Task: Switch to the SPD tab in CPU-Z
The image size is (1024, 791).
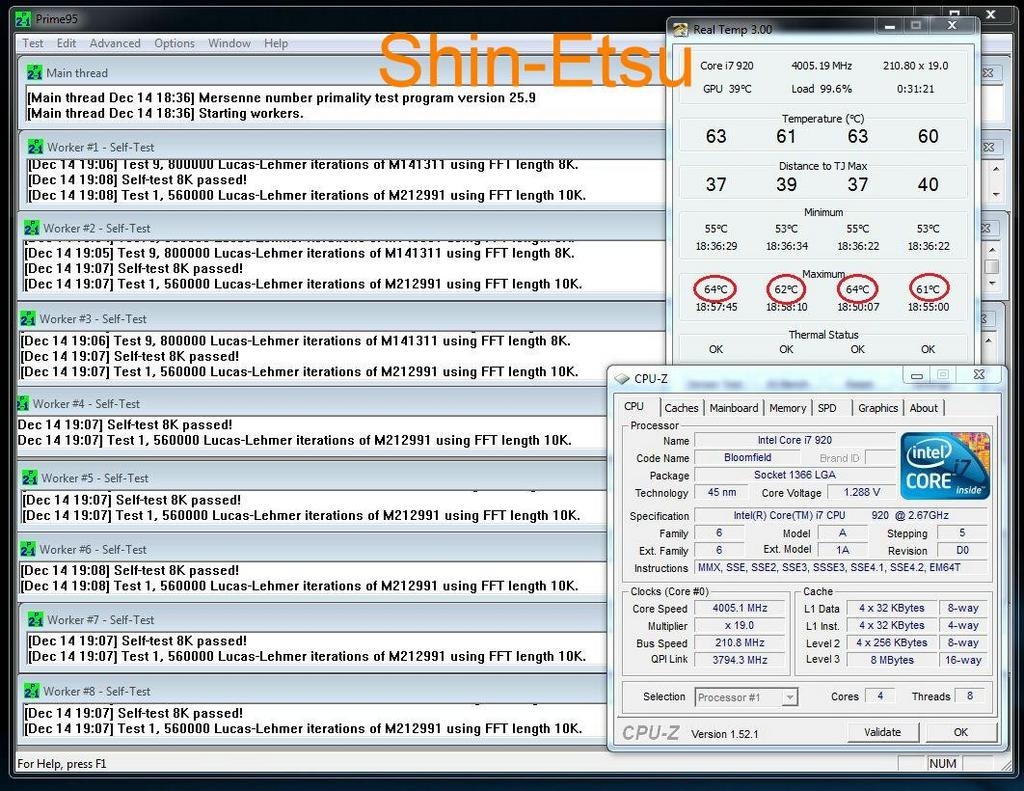Action: (827, 408)
